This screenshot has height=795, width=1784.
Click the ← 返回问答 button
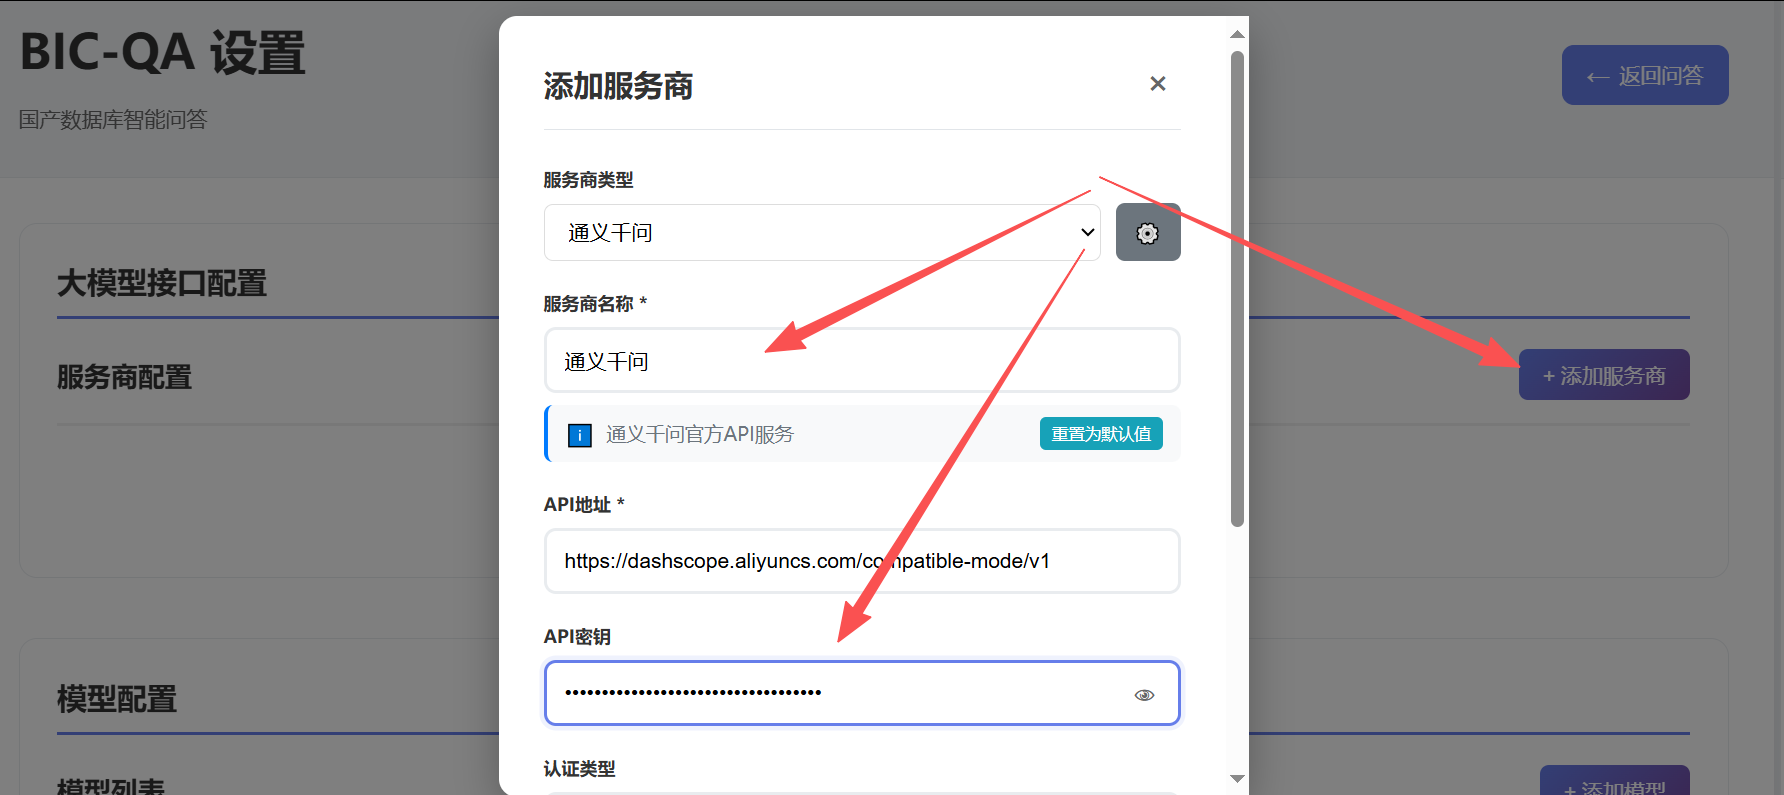tap(1645, 75)
